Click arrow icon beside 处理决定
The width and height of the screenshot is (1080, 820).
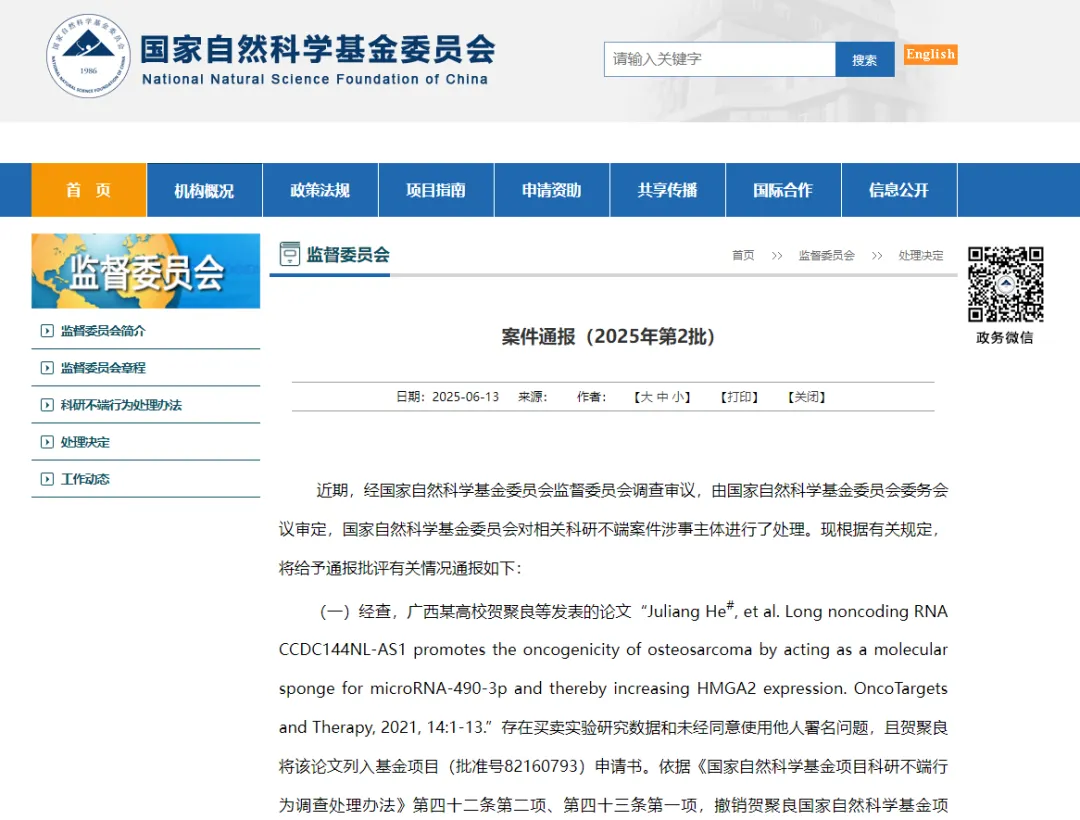pyautogui.click(x=47, y=442)
